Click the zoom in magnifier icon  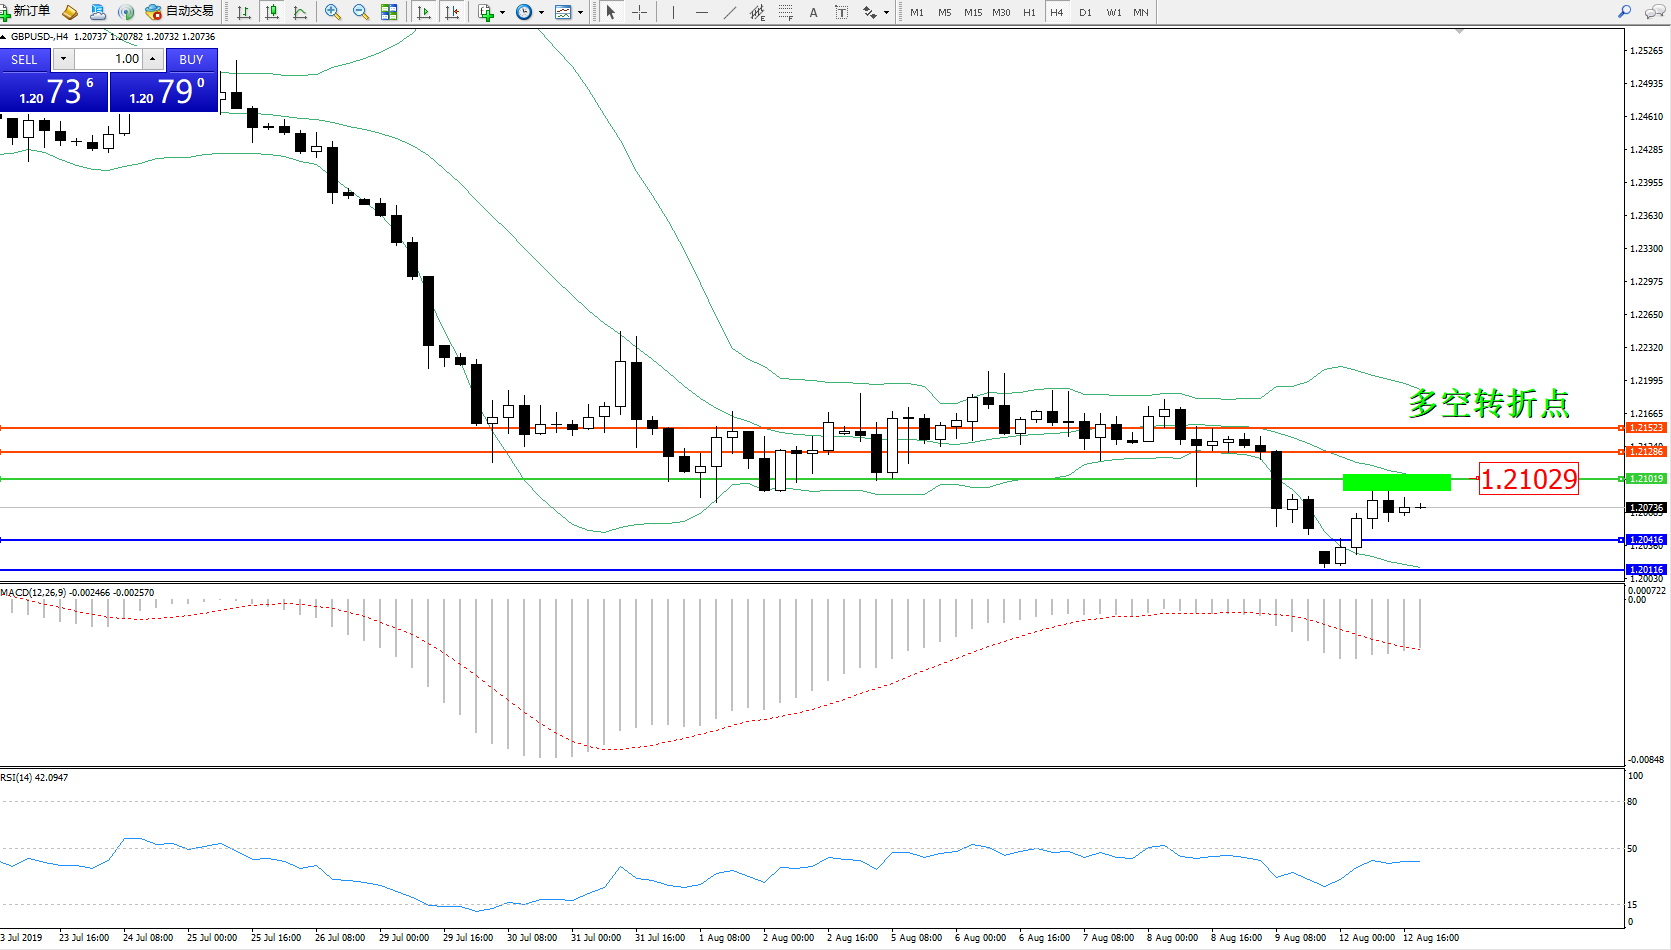click(x=333, y=12)
